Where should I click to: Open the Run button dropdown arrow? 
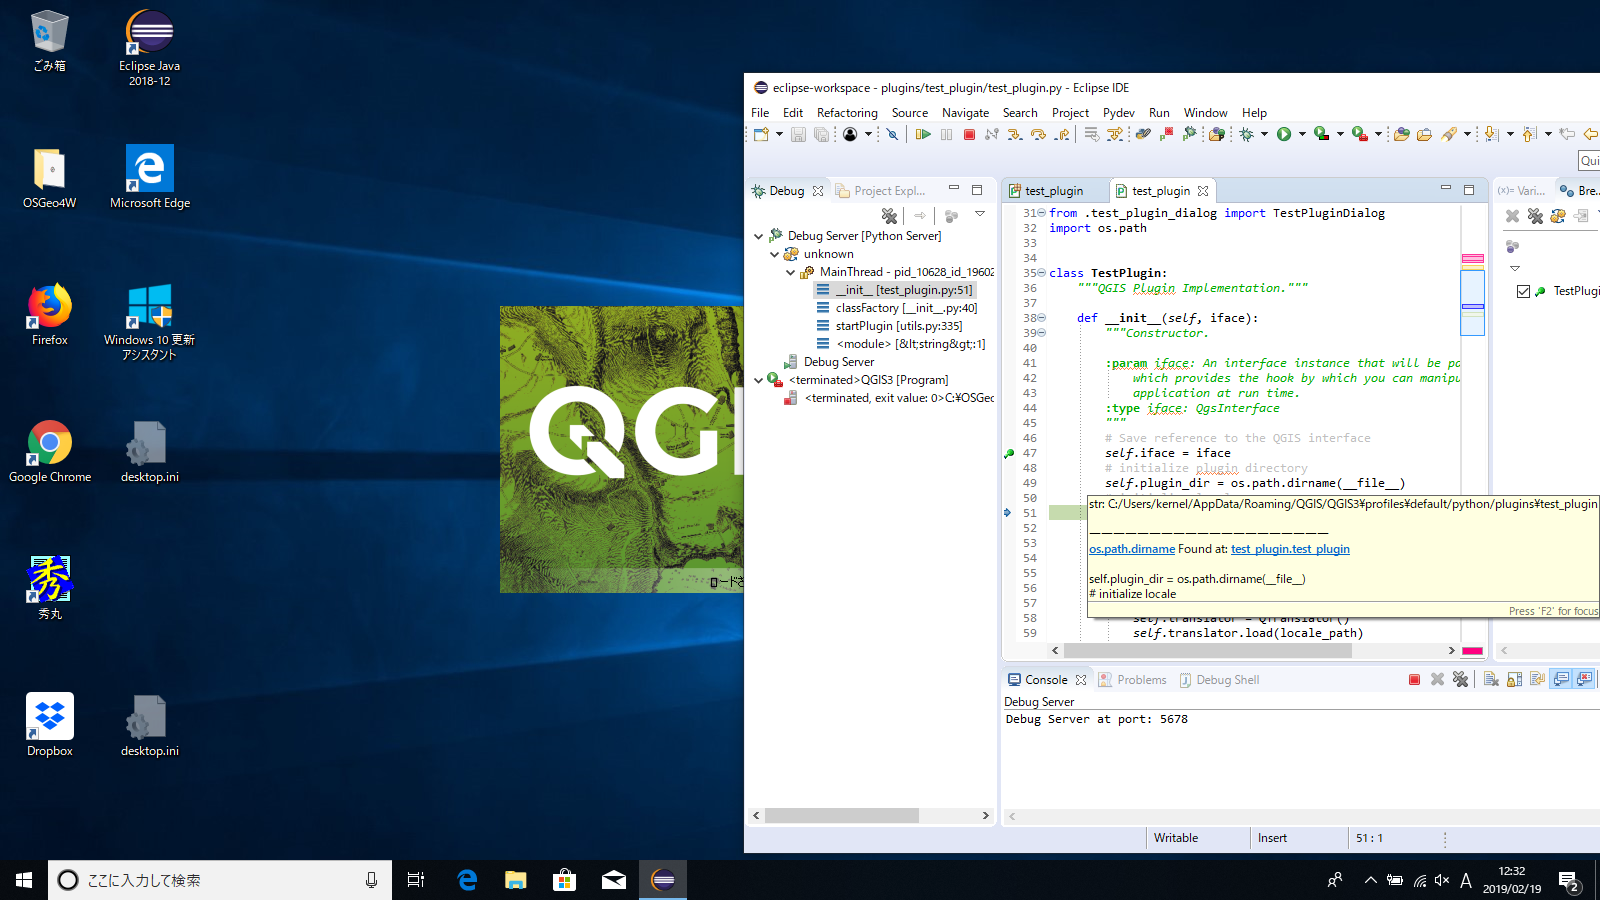pyautogui.click(x=1302, y=134)
